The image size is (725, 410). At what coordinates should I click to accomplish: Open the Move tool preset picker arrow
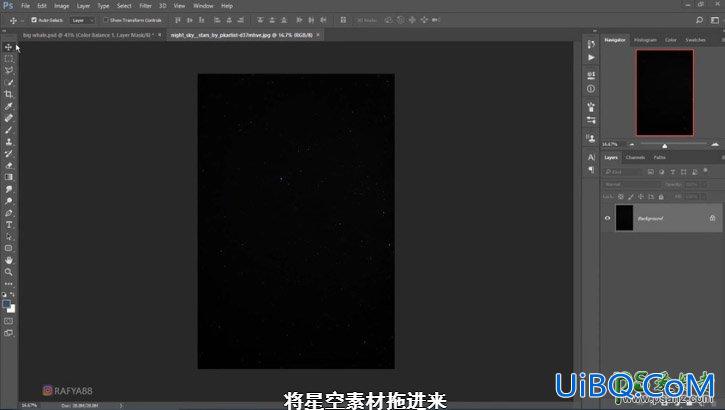(x=22, y=21)
